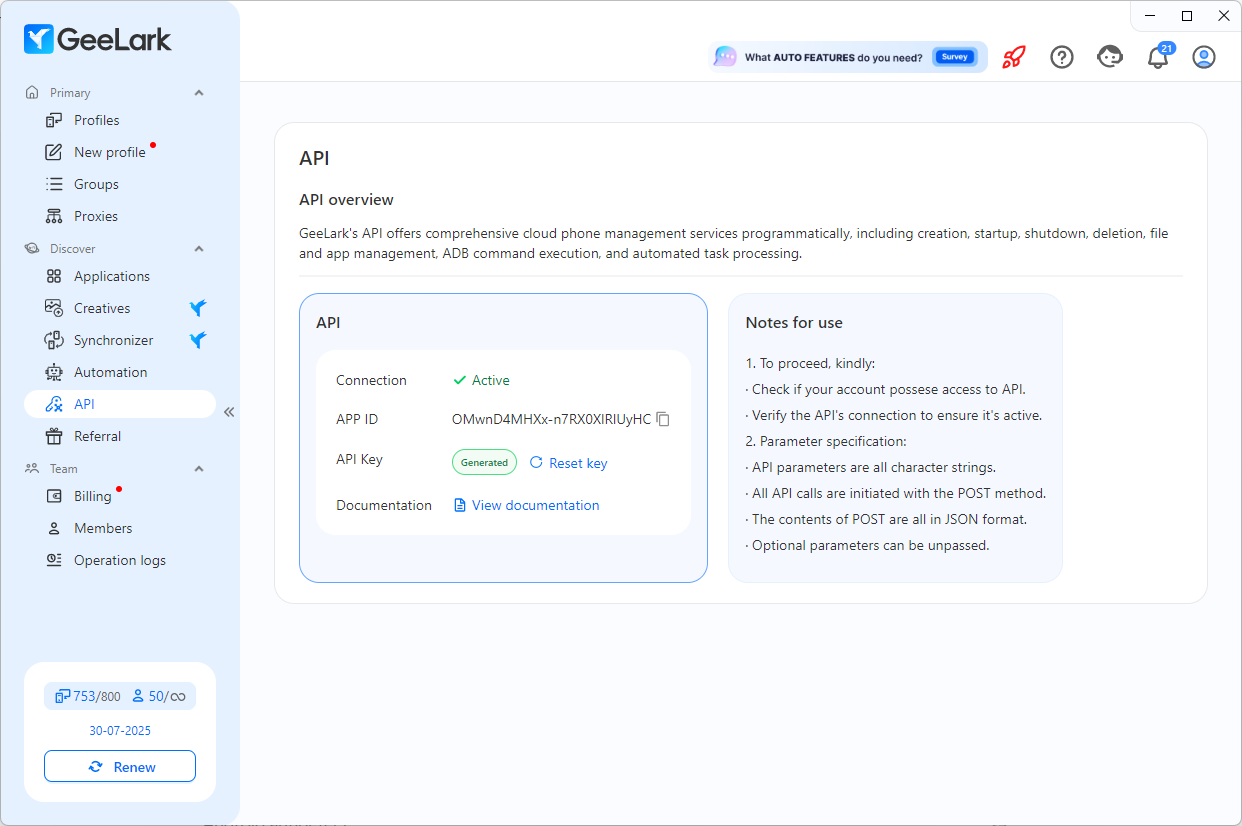The image size is (1242, 826).
Task: Open Operation logs
Action: pyautogui.click(x=120, y=560)
